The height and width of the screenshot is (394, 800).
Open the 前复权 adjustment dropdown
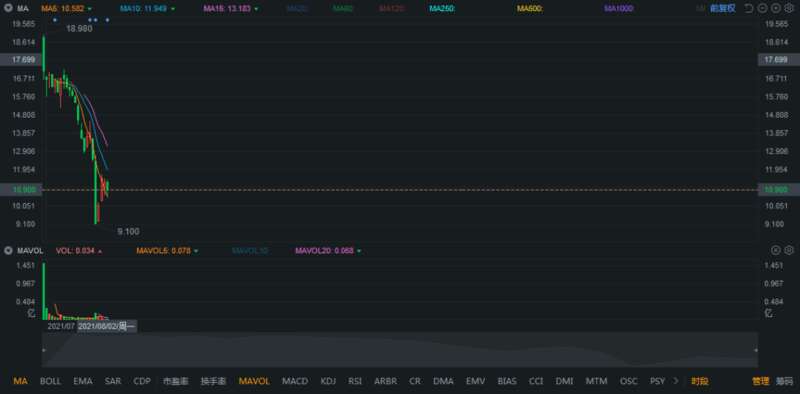722,8
